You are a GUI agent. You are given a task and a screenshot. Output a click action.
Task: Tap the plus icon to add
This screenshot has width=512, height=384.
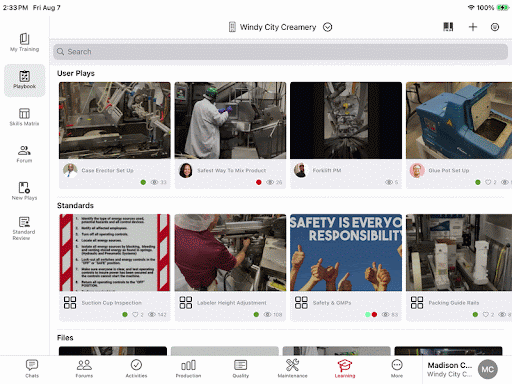point(473,27)
